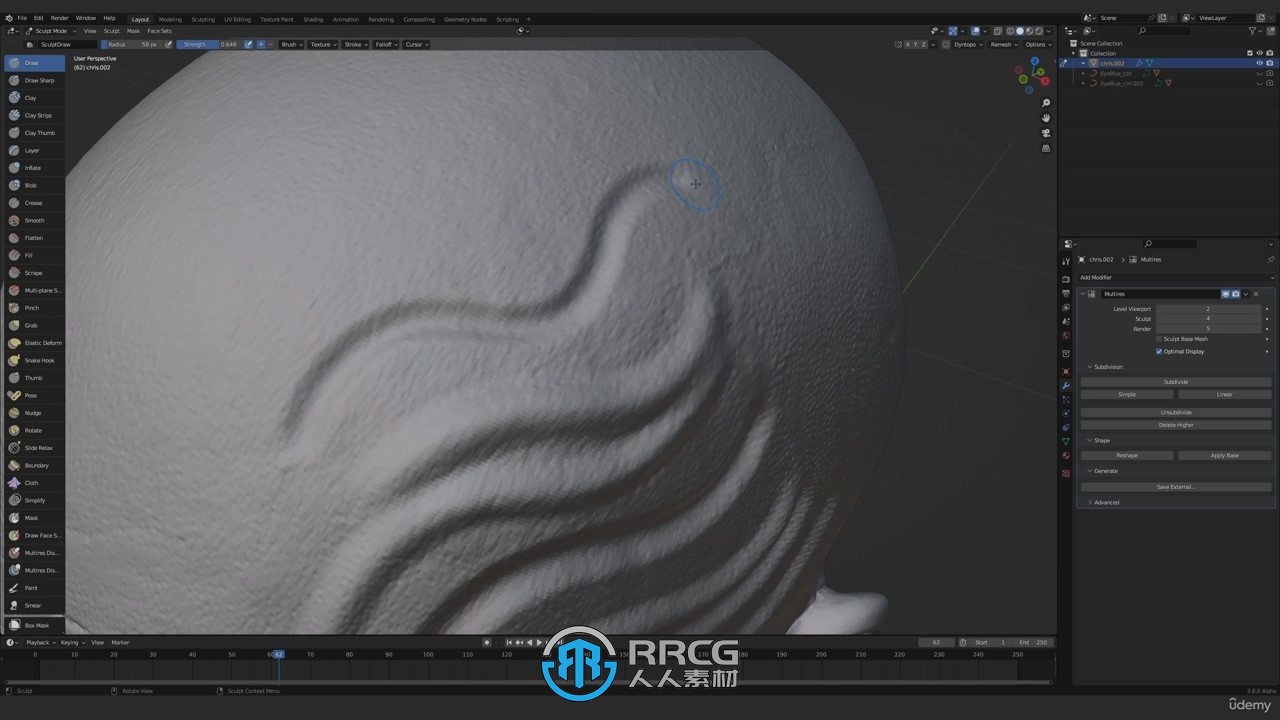Click the Save External button
Screen dimensions: 1280x720
[x=1176, y=487]
